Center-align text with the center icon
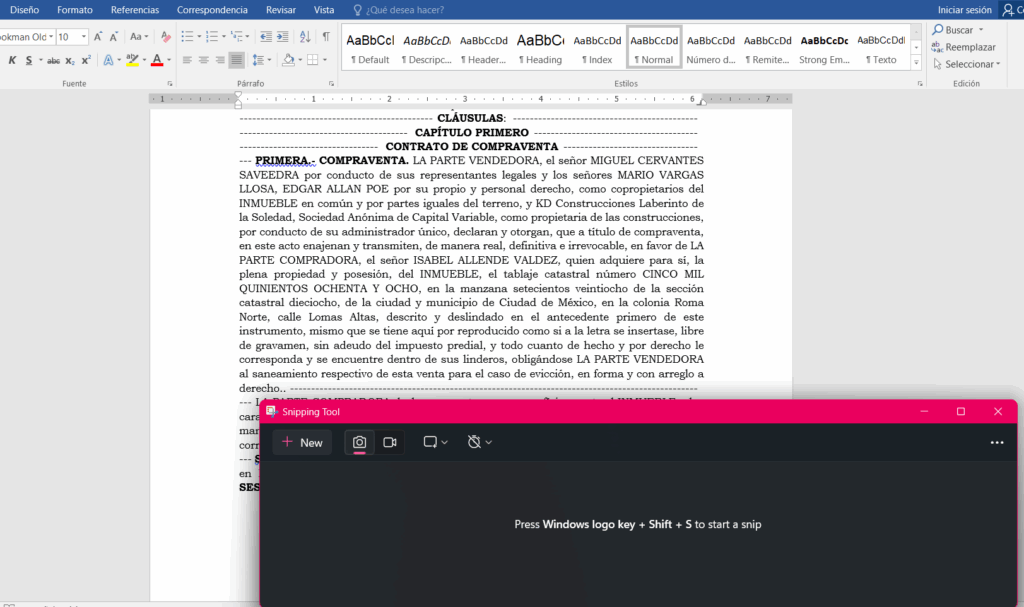This screenshot has width=1024, height=607. [x=203, y=60]
